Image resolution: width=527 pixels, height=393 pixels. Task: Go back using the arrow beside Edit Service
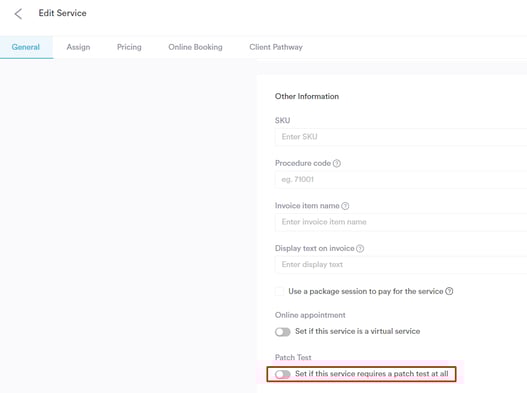point(18,14)
